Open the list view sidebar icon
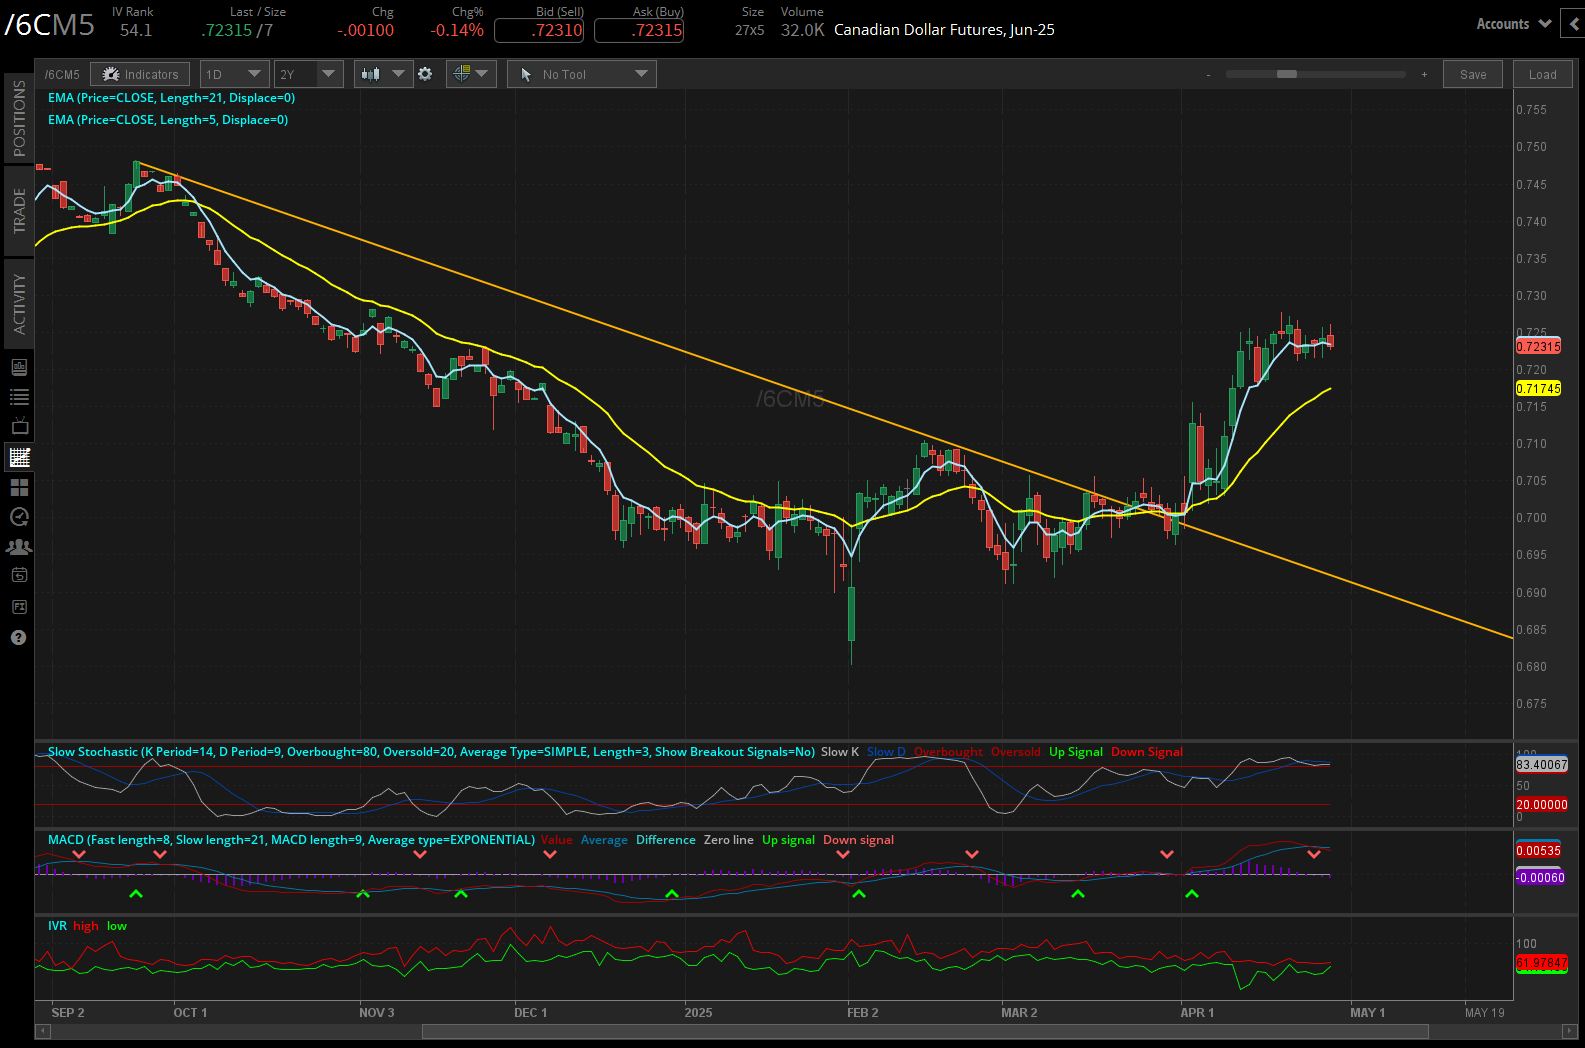The image size is (1585, 1048). (19, 397)
